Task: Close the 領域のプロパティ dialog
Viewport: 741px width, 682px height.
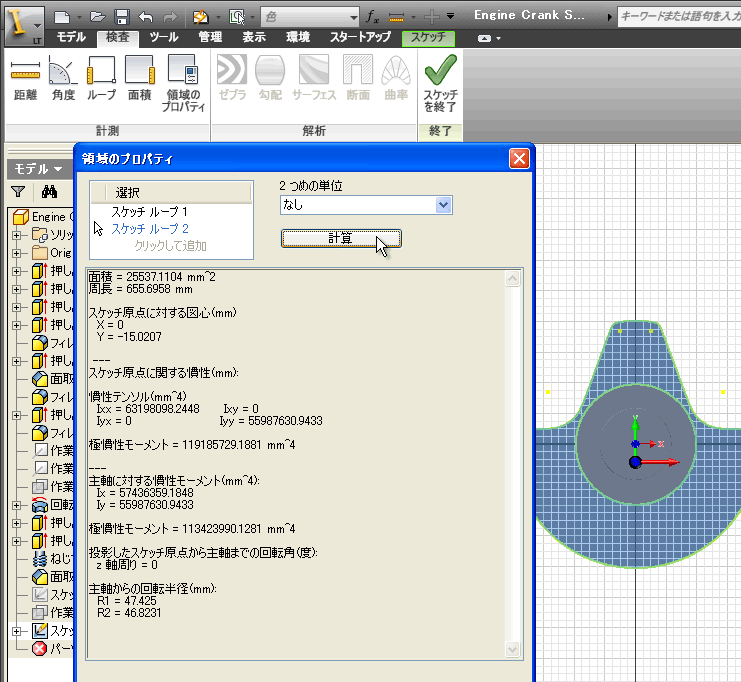Action: click(x=518, y=158)
